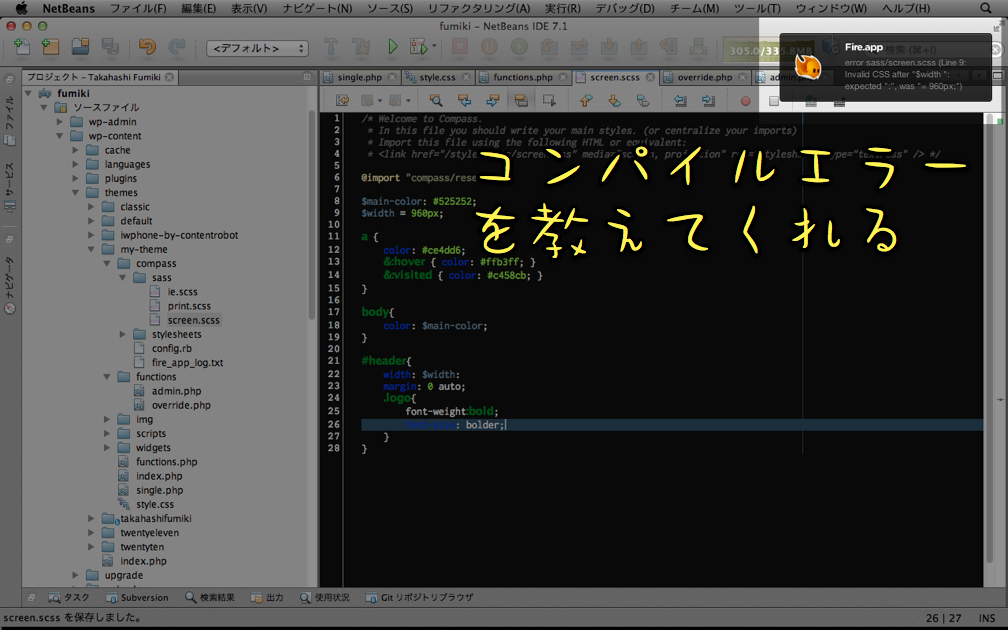Run the project with green play icon

click(x=393, y=47)
